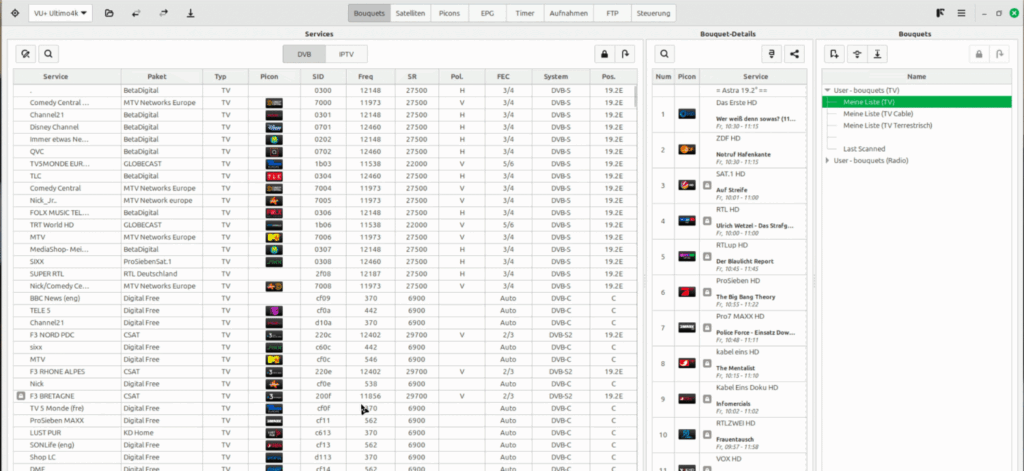Switch the services list to IPTV

(x=346, y=54)
